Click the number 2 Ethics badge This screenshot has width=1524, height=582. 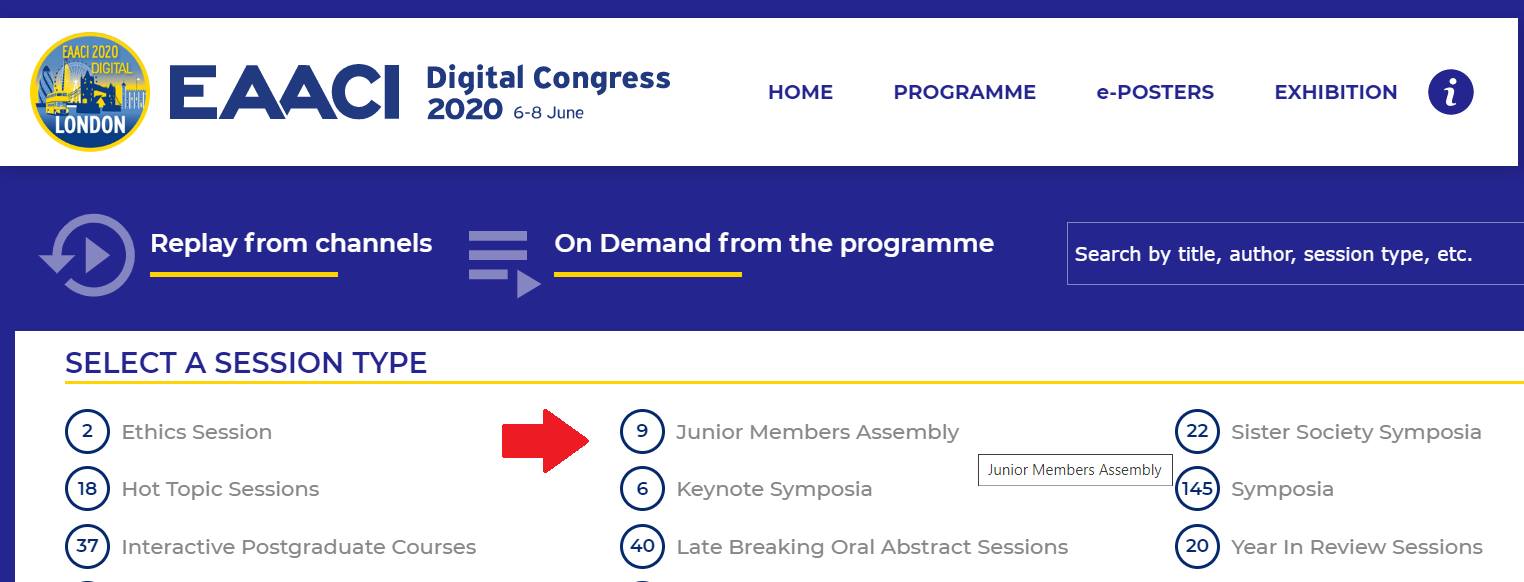tap(88, 432)
